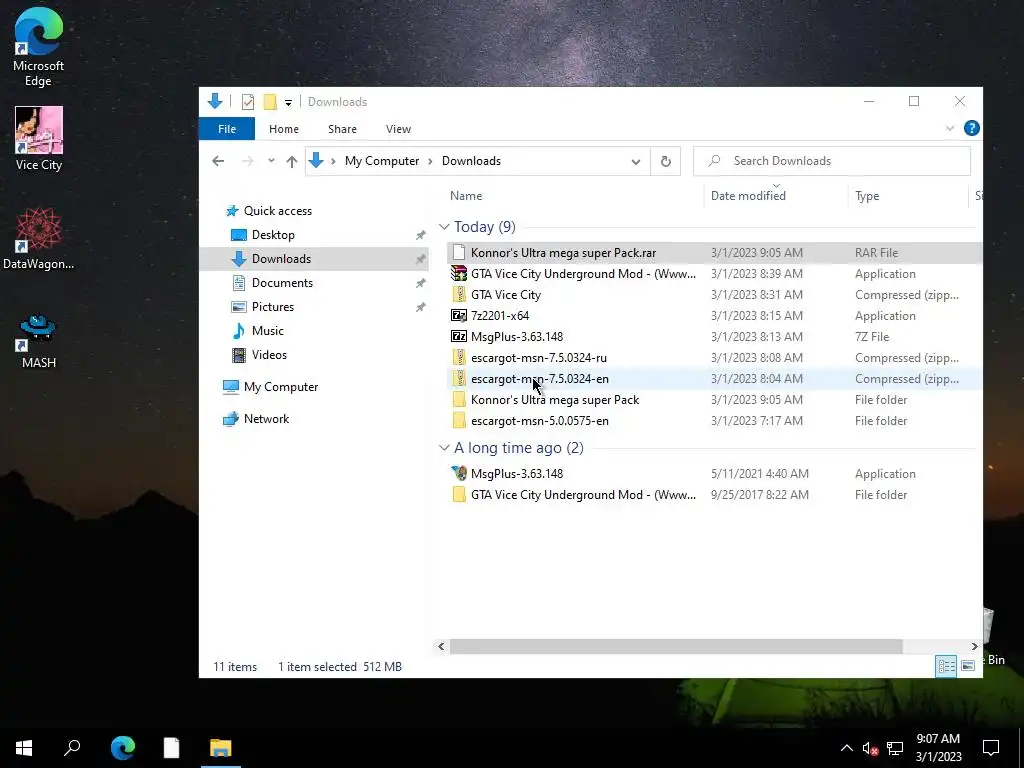Click Downloads in the address path
1024x768 pixels.
471,161
